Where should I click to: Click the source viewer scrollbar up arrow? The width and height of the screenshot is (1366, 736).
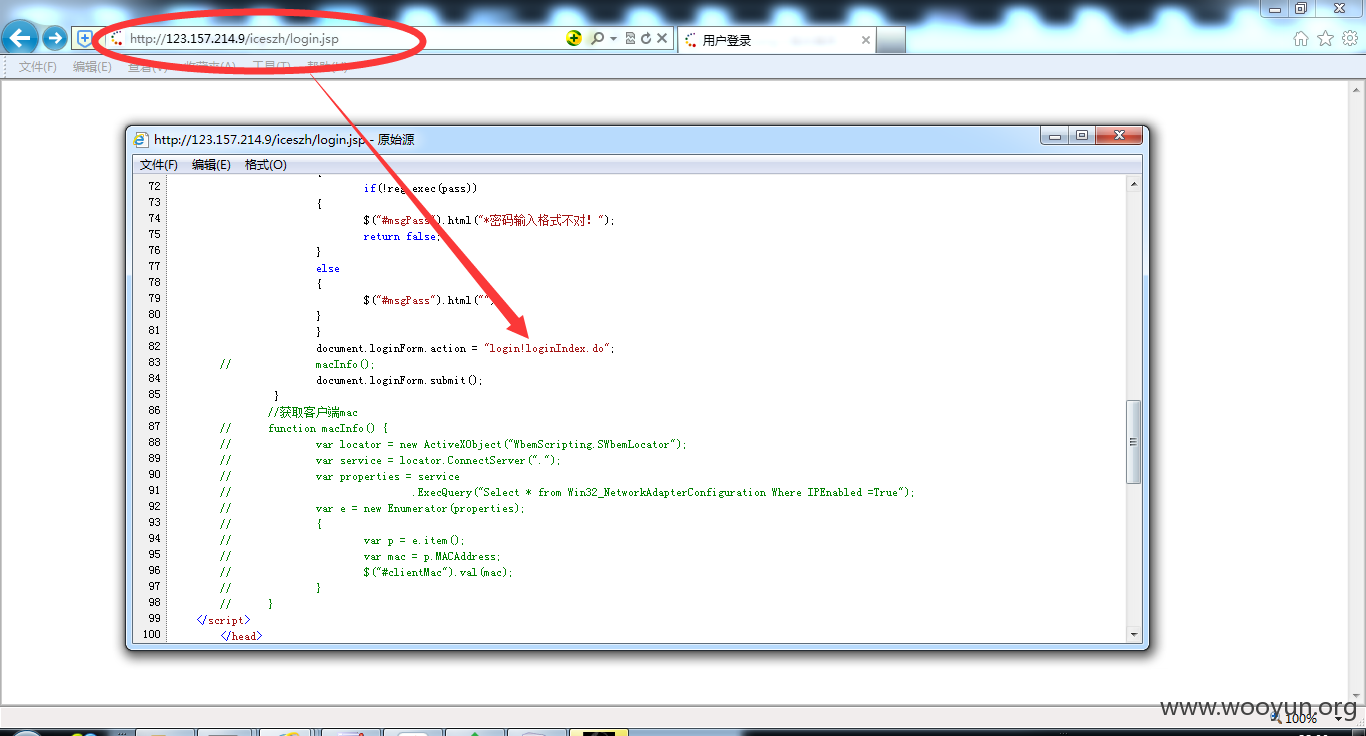(1133, 184)
